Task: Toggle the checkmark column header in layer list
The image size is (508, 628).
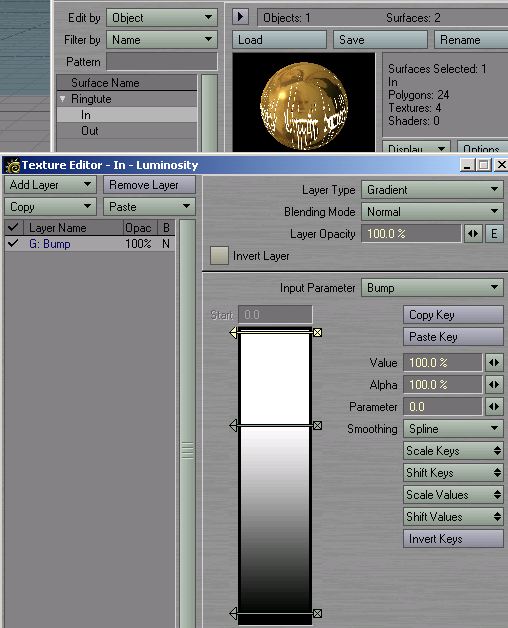Action: [13, 227]
